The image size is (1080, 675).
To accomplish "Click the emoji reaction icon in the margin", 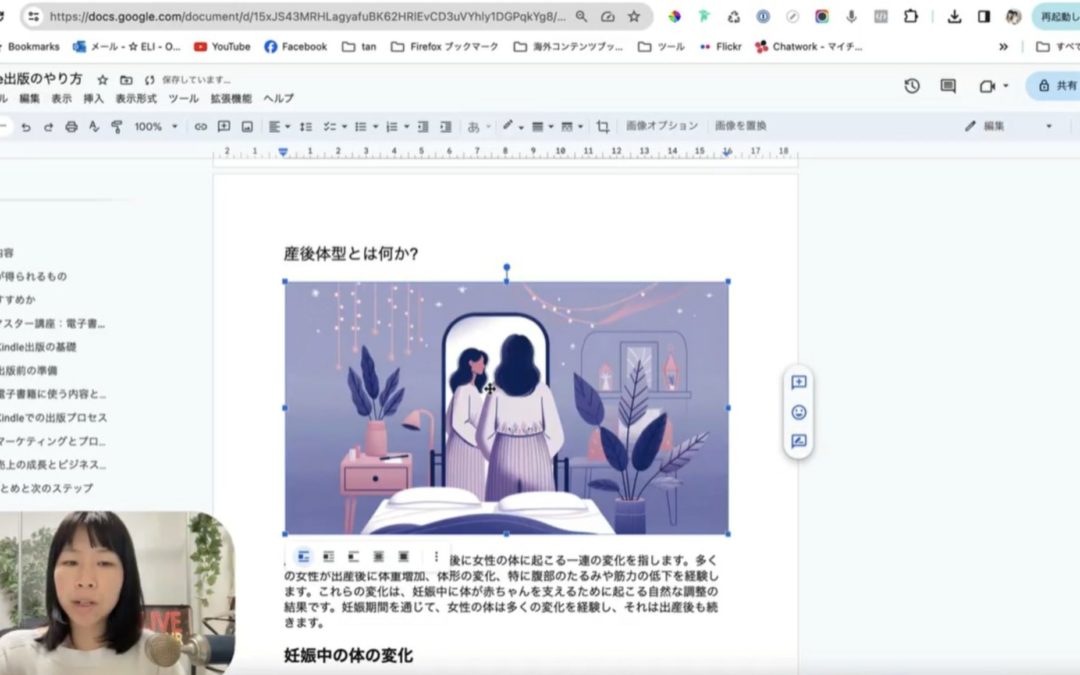I will [x=797, y=411].
